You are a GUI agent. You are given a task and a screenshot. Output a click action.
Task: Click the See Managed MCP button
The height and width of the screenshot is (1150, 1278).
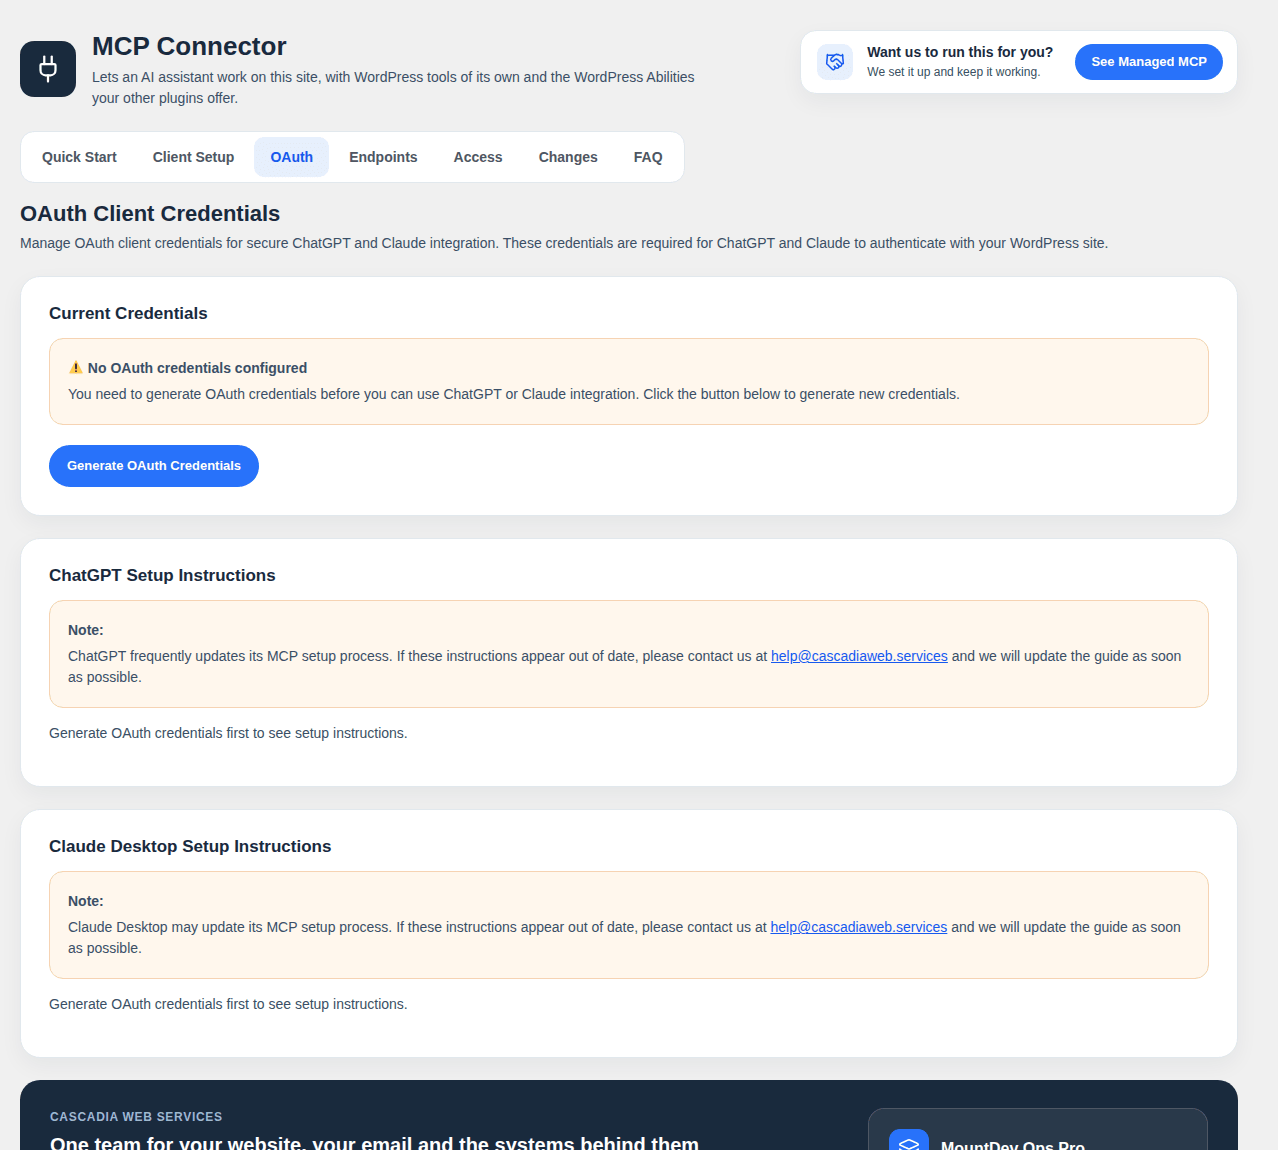coord(1149,62)
